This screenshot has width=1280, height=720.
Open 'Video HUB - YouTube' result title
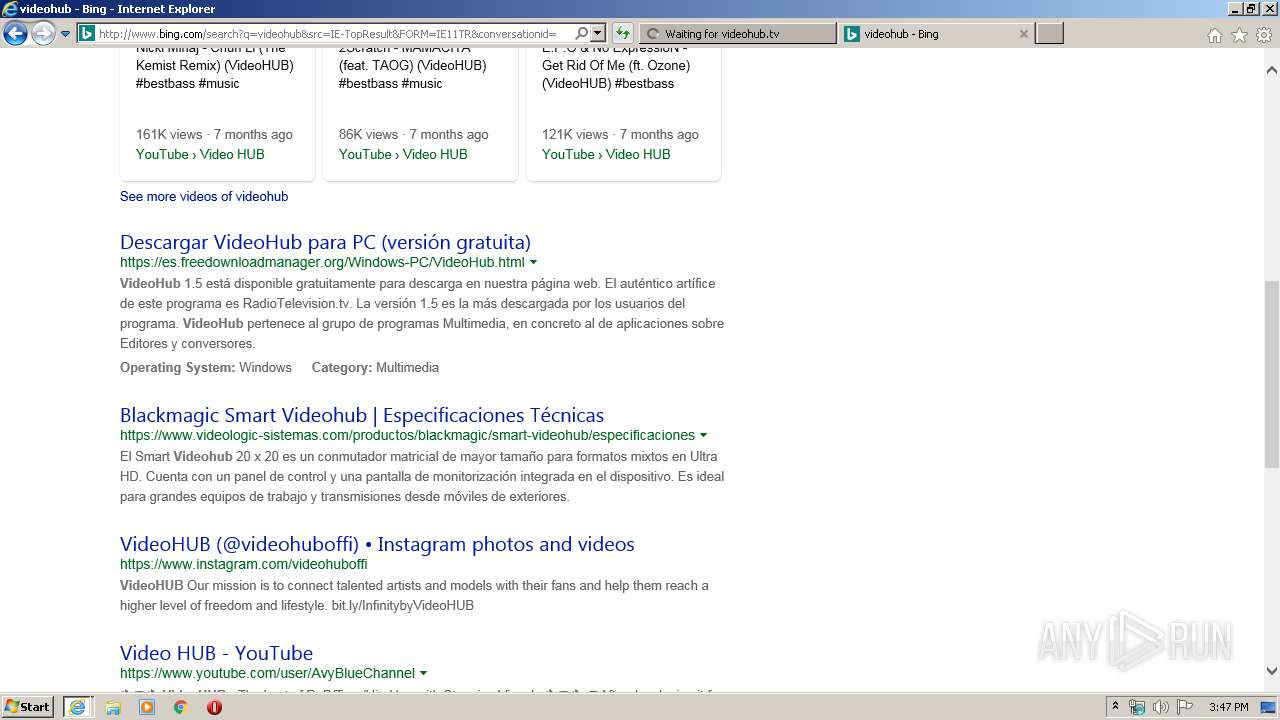[x=216, y=653]
